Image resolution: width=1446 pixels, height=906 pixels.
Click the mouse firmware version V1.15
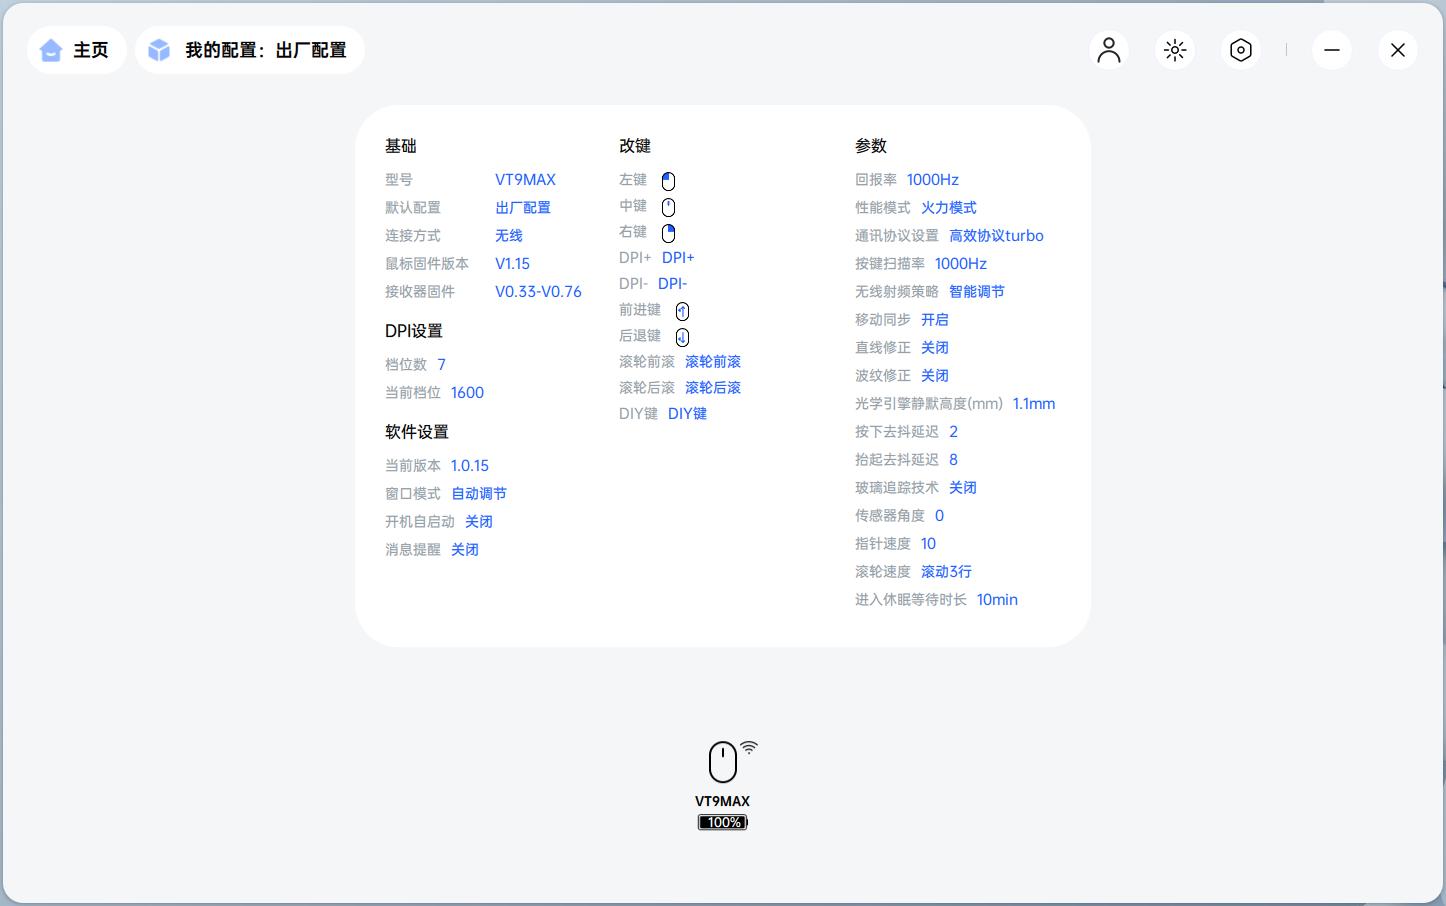click(512, 264)
